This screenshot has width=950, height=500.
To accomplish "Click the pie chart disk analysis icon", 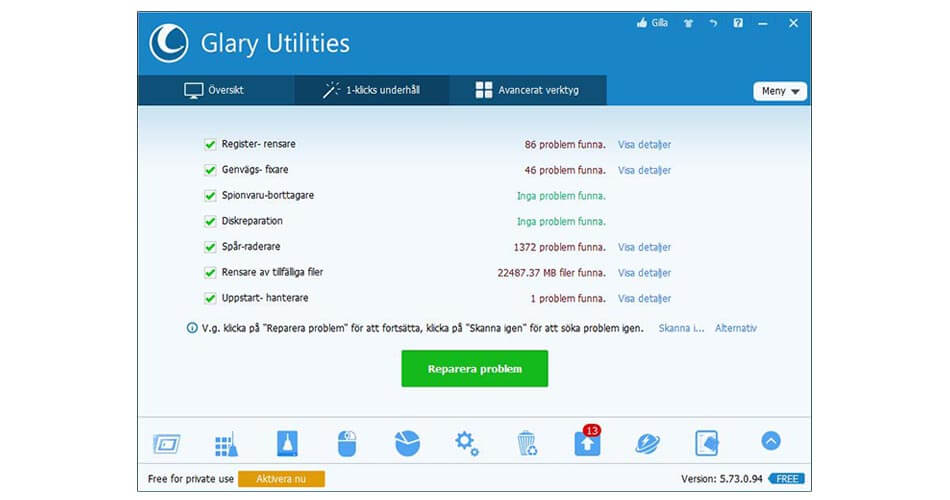I will click(x=407, y=443).
